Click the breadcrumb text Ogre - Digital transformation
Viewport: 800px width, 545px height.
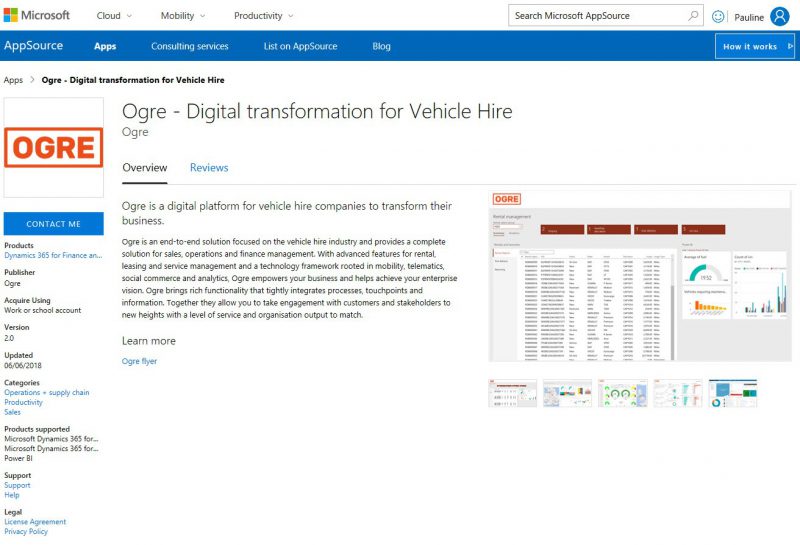[x=133, y=80]
